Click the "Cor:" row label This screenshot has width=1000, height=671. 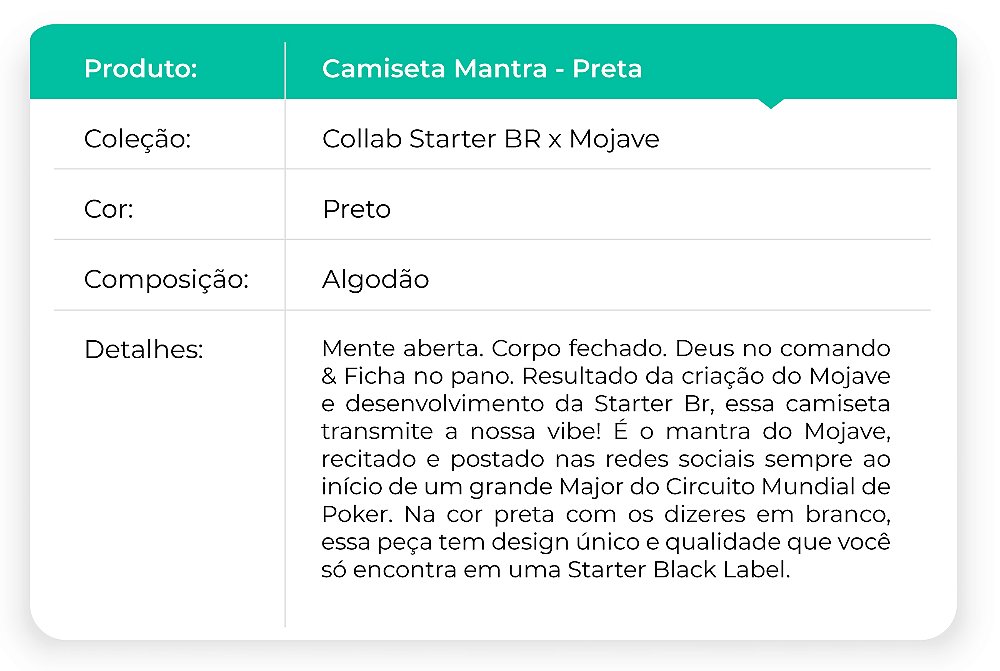pyautogui.click(x=109, y=209)
